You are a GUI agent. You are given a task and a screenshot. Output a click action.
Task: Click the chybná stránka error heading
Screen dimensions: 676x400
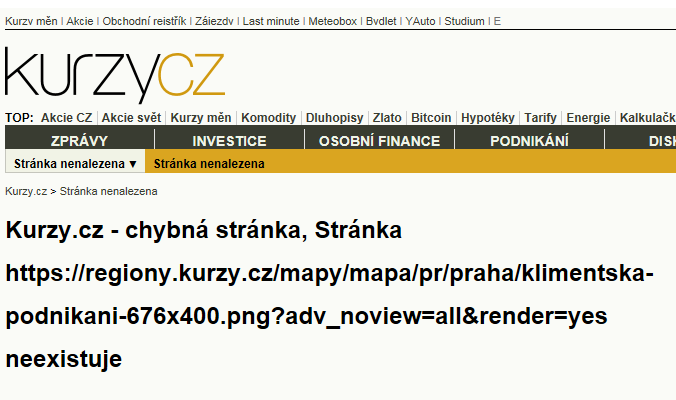coord(329,294)
